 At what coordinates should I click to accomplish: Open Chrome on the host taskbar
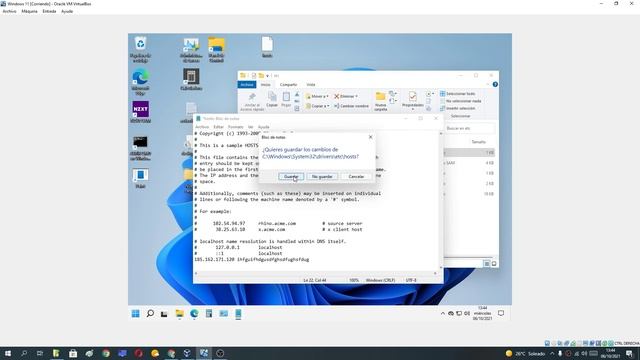click(x=106, y=353)
